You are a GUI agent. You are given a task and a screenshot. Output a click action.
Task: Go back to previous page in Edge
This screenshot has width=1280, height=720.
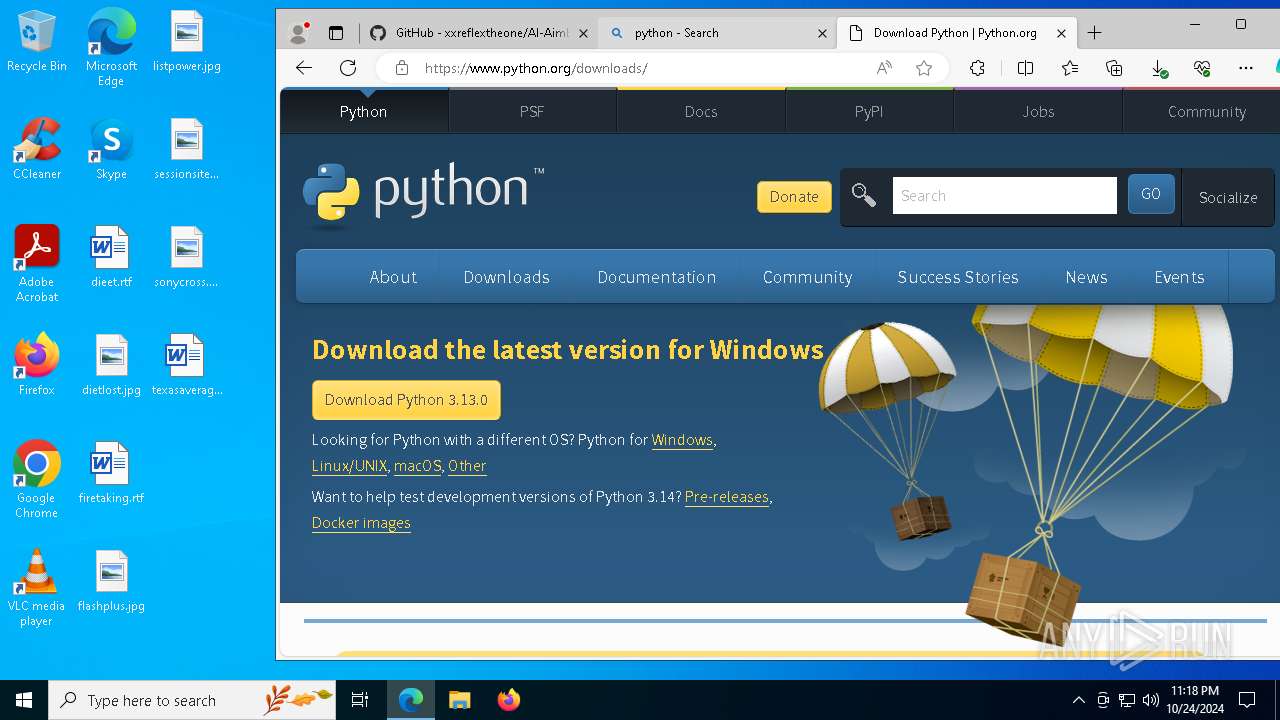click(304, 68)
